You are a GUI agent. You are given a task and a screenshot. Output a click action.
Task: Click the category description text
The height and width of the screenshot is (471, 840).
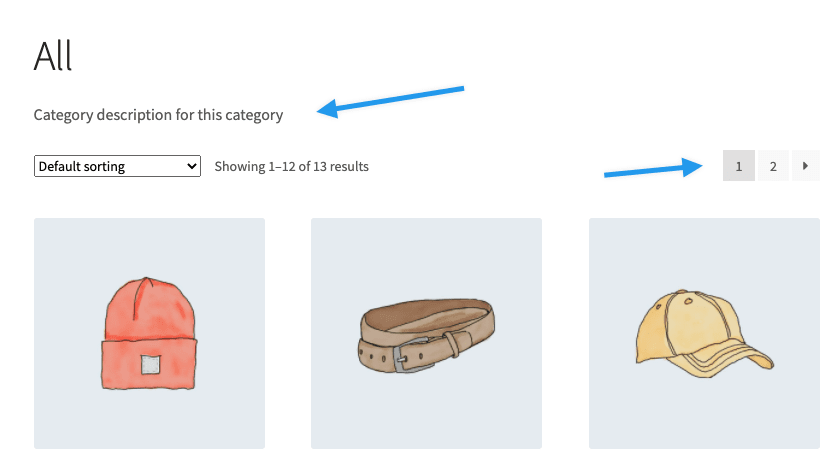158,115
